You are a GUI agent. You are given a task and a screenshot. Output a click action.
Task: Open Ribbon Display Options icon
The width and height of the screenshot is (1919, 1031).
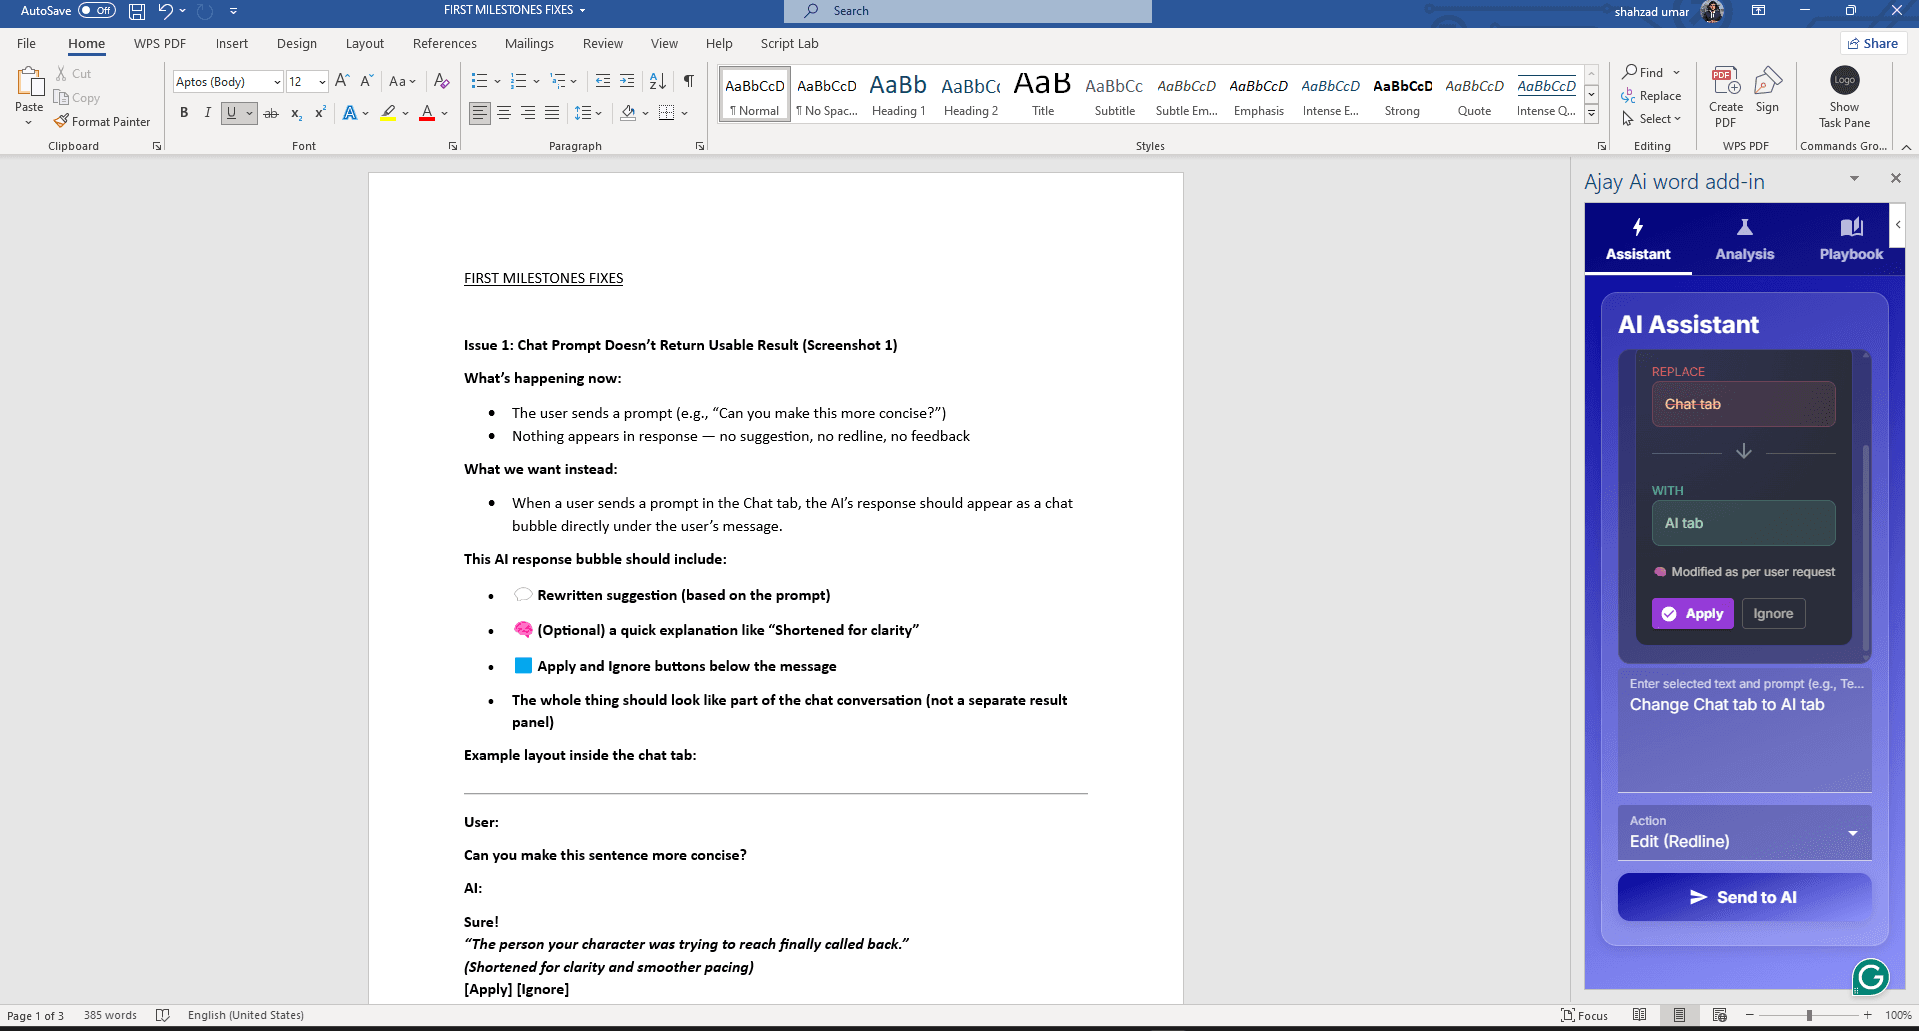[x=1758, y=11]
